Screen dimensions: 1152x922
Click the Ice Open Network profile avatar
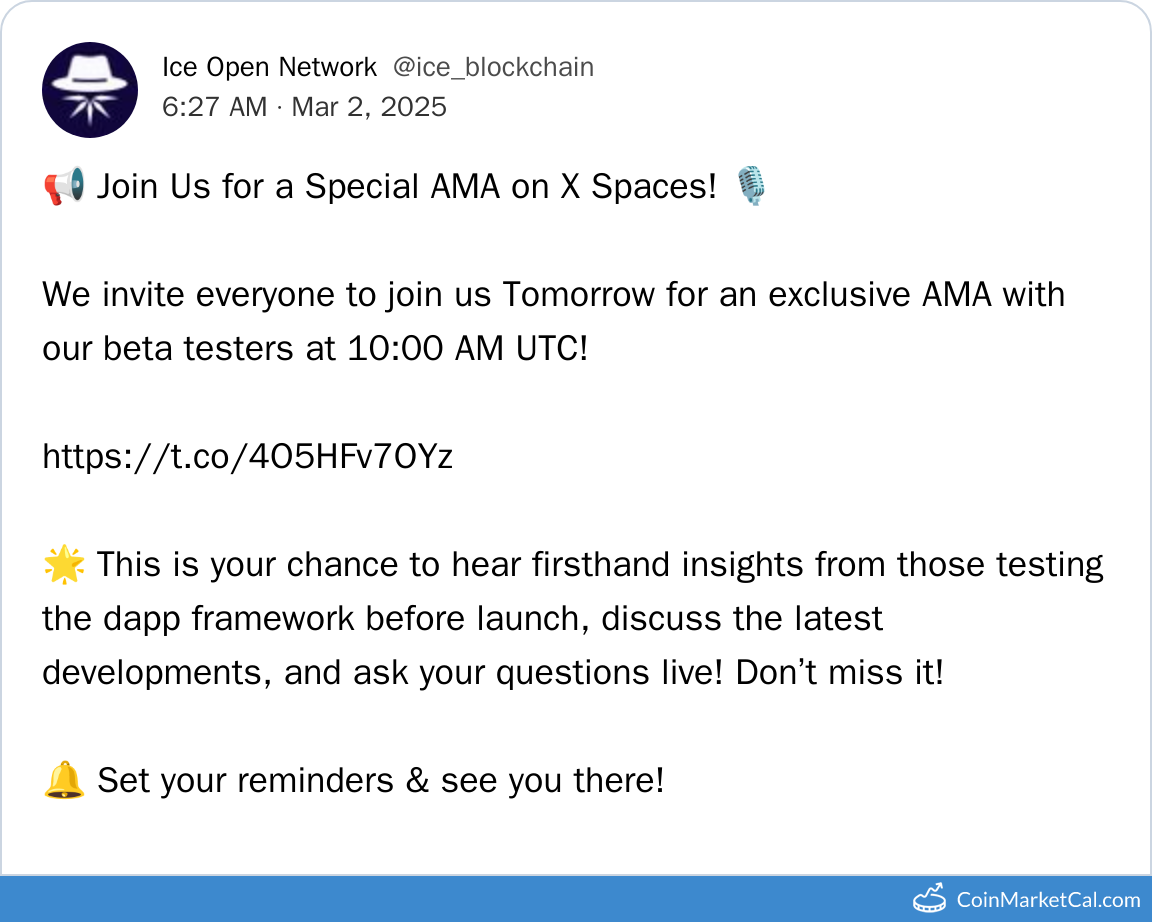(x=90, y=90)
